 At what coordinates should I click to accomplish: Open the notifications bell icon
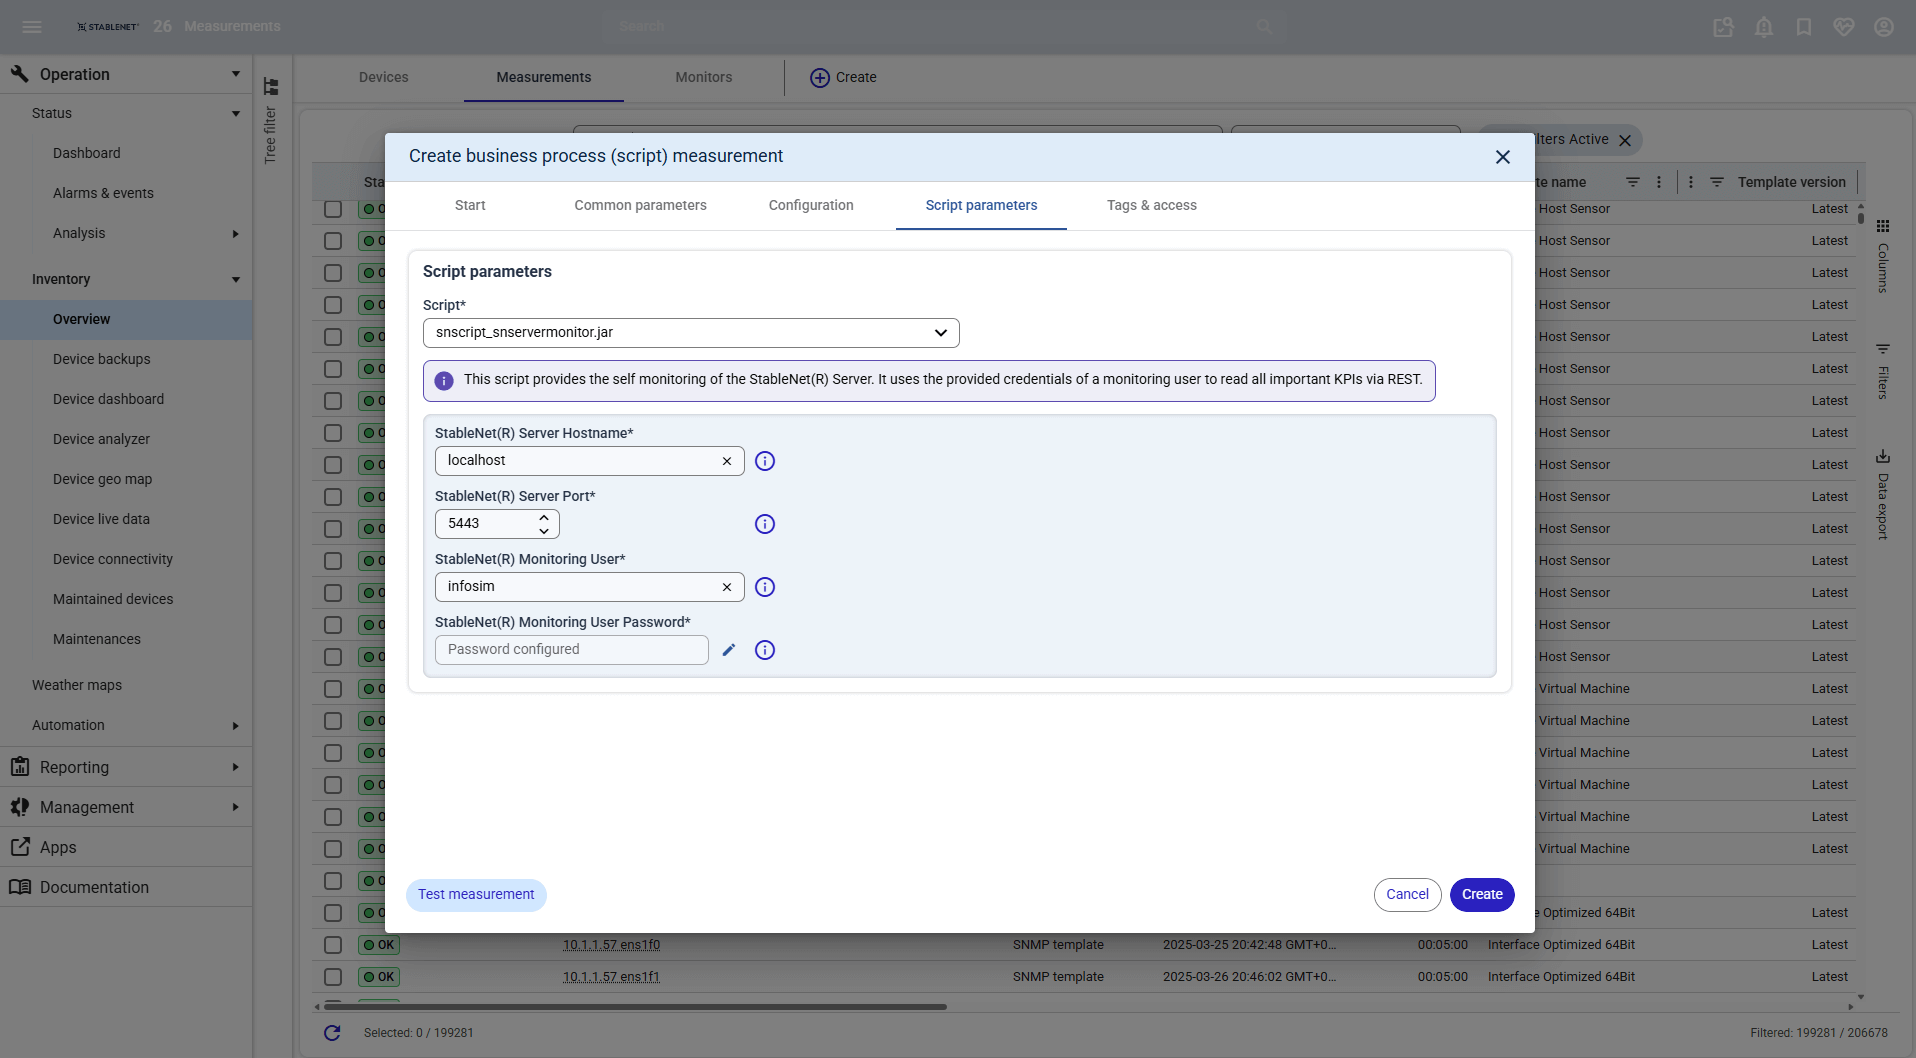point(1764,27)
